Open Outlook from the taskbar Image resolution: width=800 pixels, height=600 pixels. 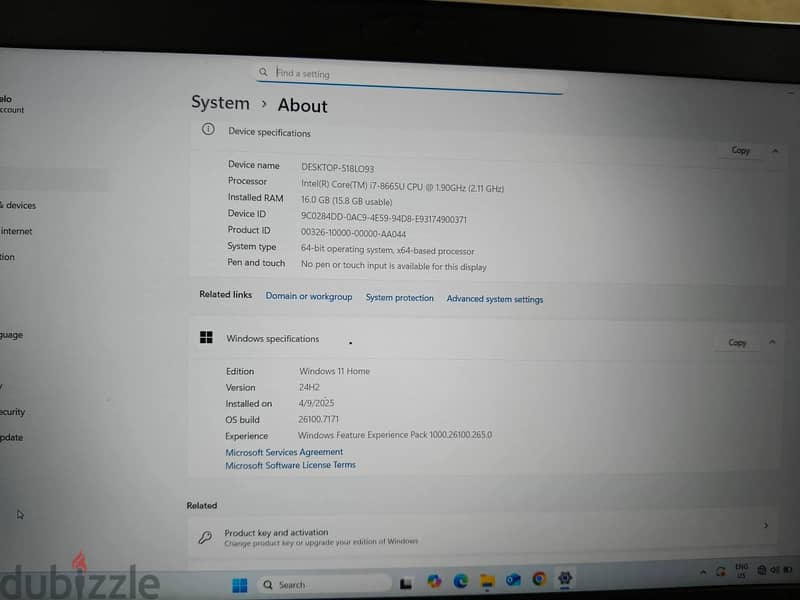(x=513, y=580)
